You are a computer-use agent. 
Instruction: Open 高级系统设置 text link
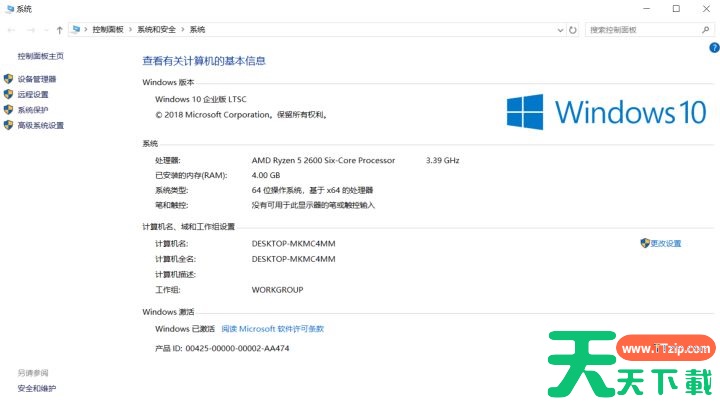click(41, 126)
